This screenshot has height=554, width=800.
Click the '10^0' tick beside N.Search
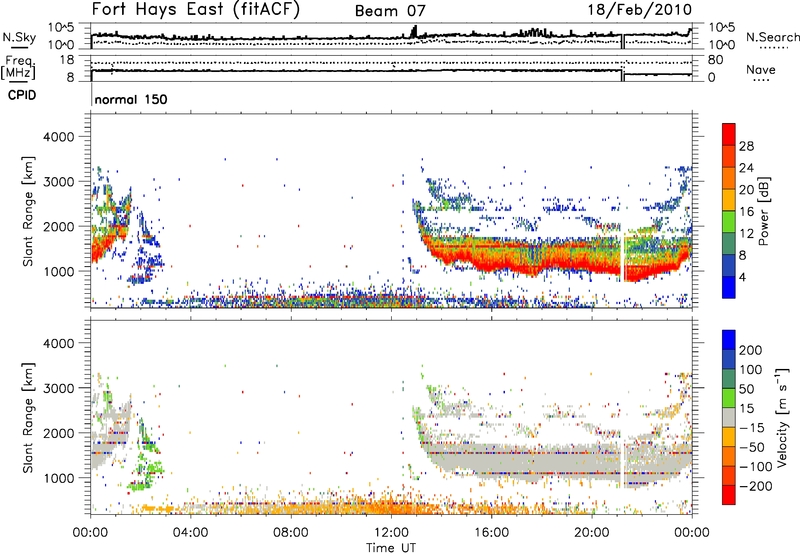point(721,45)
